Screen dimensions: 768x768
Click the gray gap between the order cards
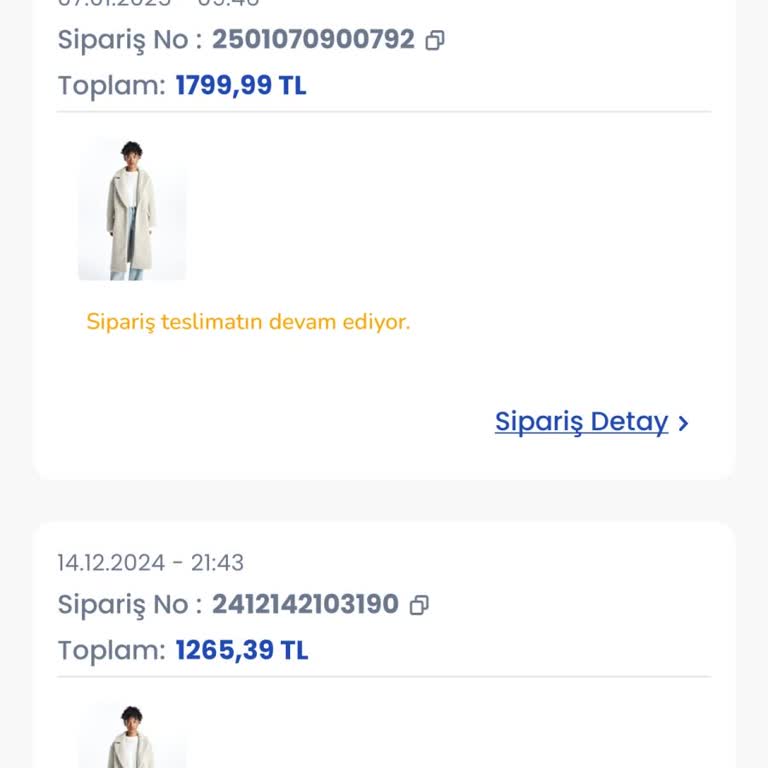click(x=384, y=500)
